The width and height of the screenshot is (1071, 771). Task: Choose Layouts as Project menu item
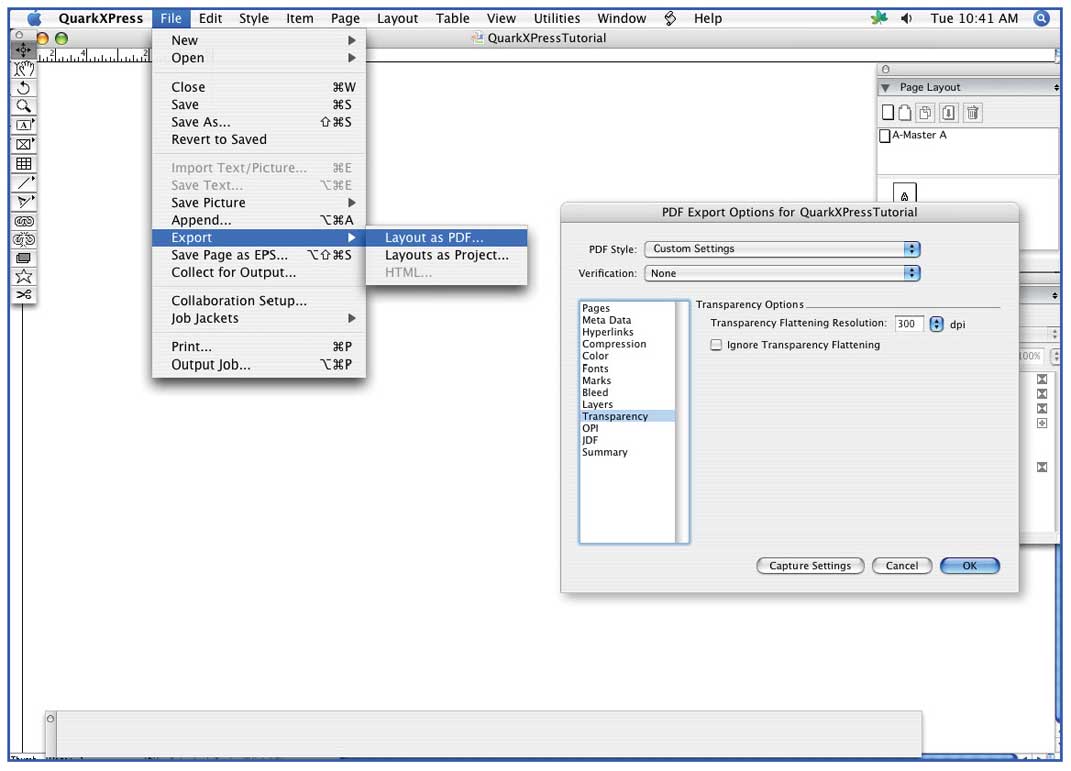point(447,255)
